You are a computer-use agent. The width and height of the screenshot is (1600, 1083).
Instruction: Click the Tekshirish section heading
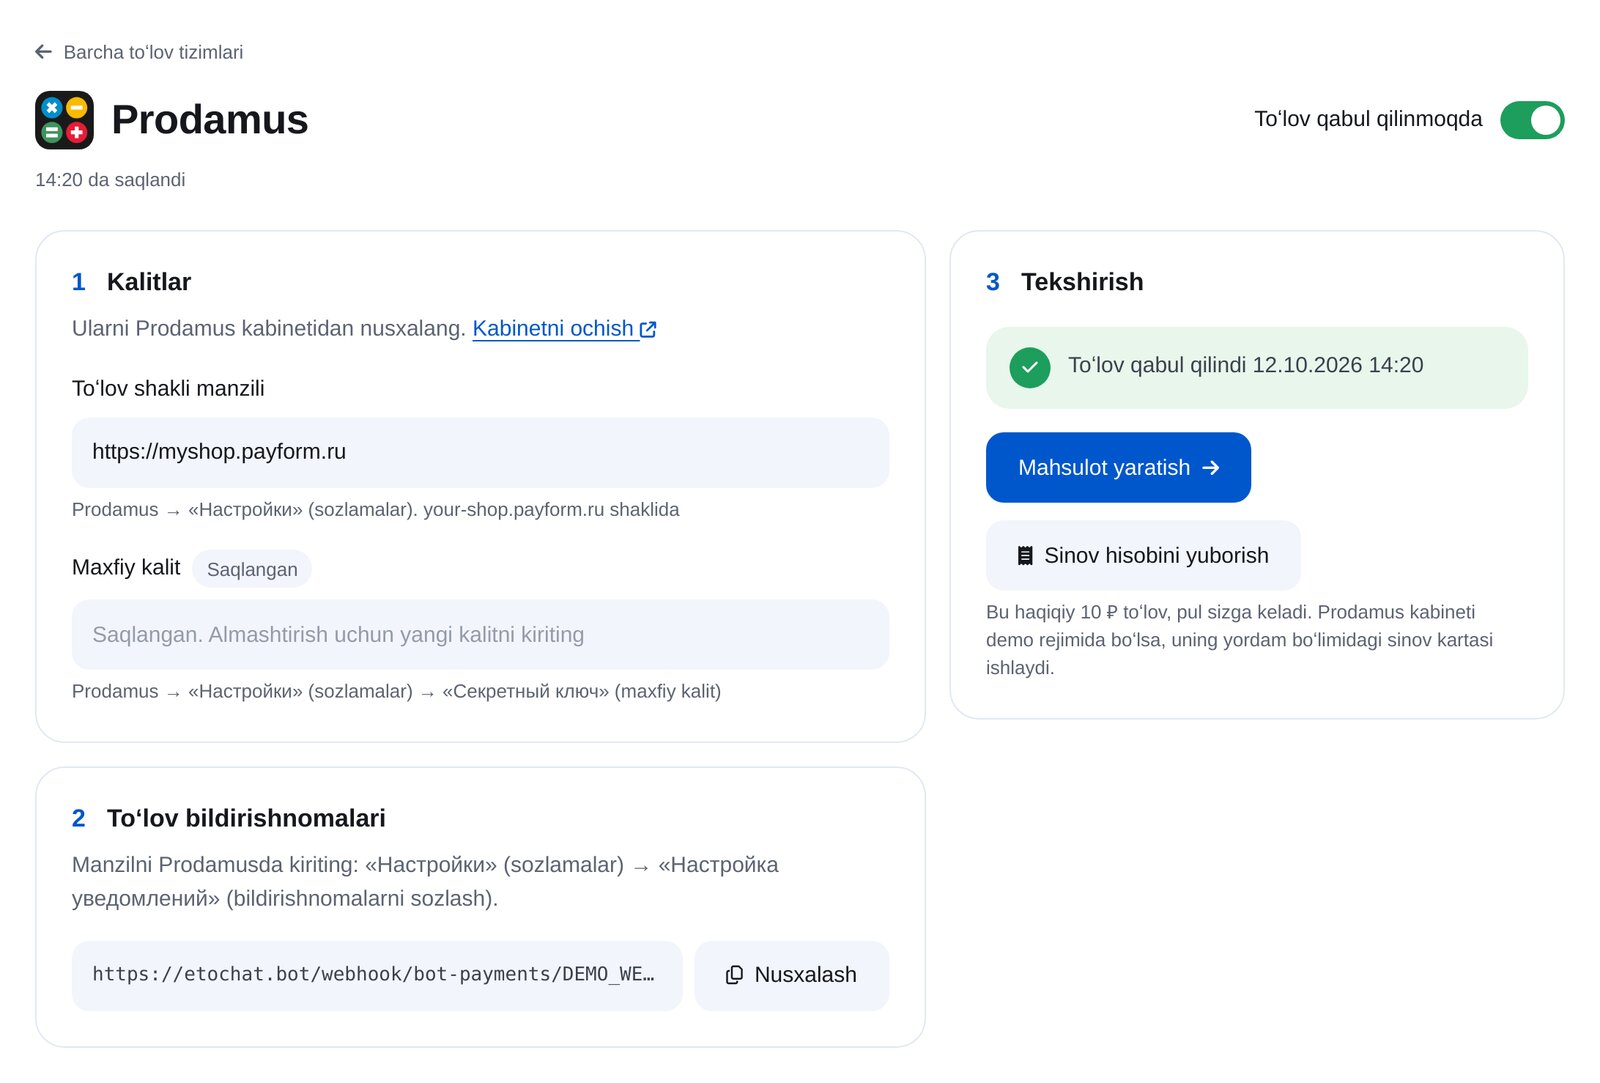(1082, 282)
